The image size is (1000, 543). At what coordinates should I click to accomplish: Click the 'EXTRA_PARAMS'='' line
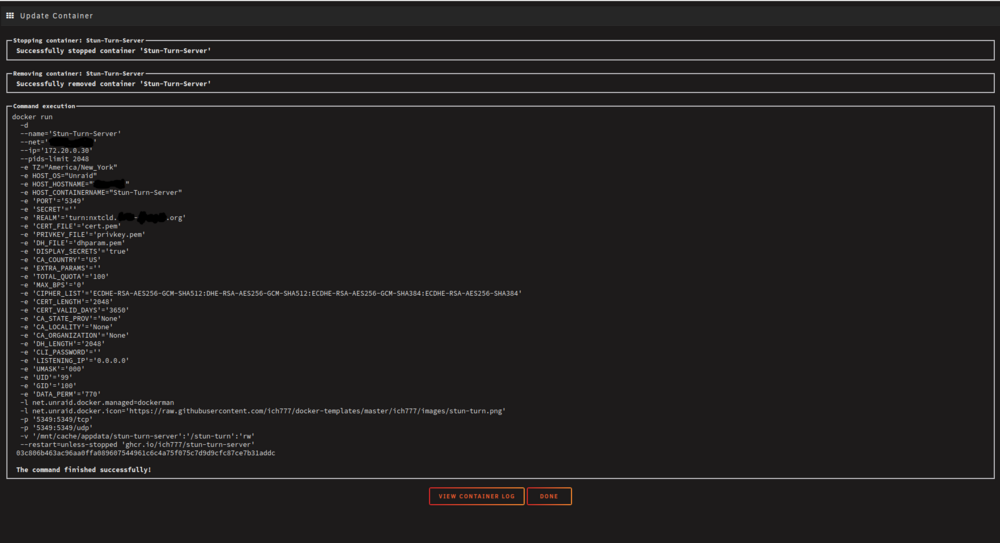pos(61,268)
